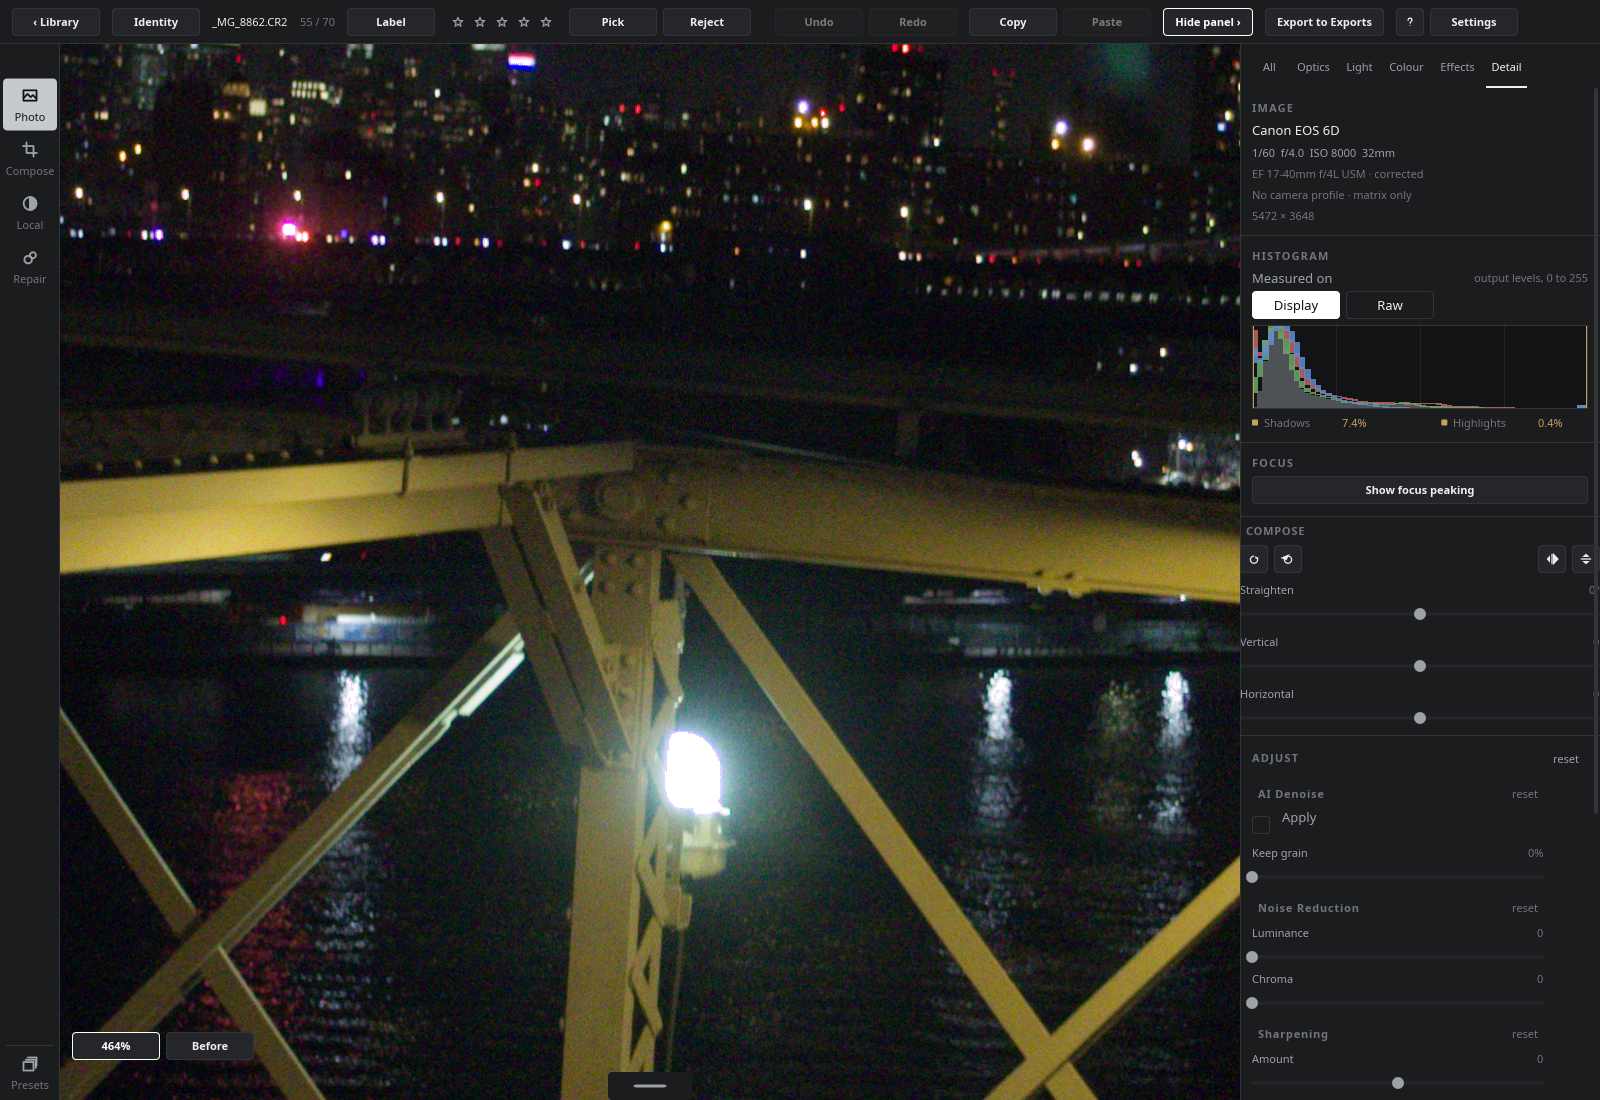Hide the right panel
1600x1100 pixels.
click(1207, 22)
